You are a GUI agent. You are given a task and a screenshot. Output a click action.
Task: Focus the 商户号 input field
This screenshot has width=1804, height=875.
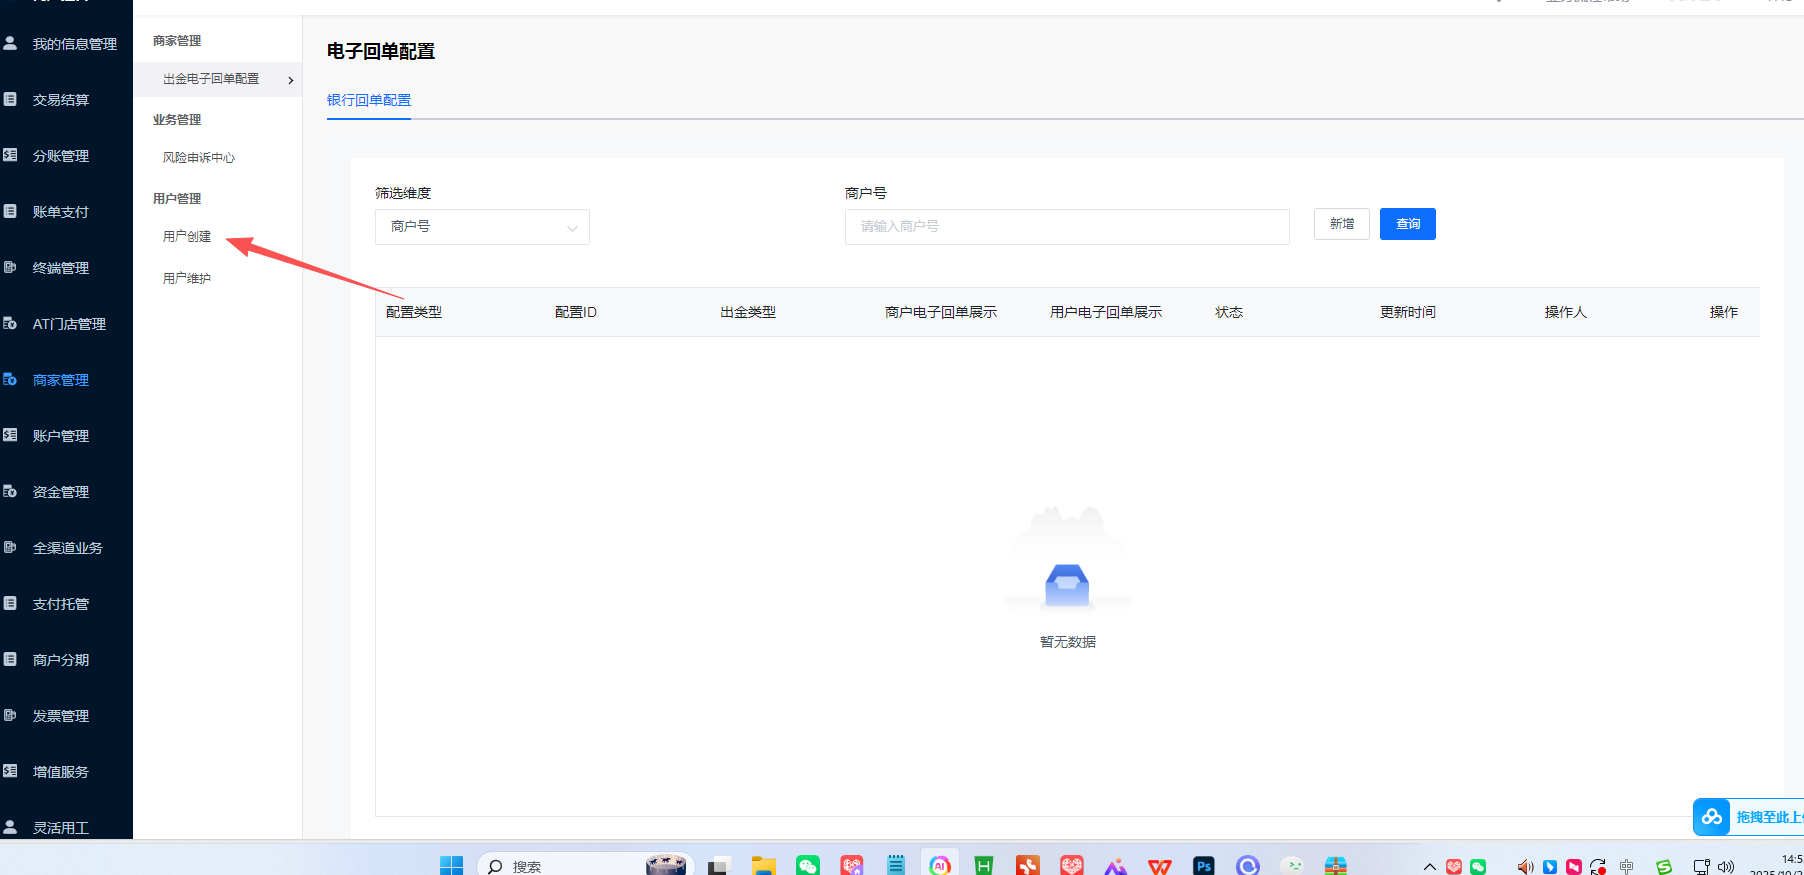(1066, 227)
